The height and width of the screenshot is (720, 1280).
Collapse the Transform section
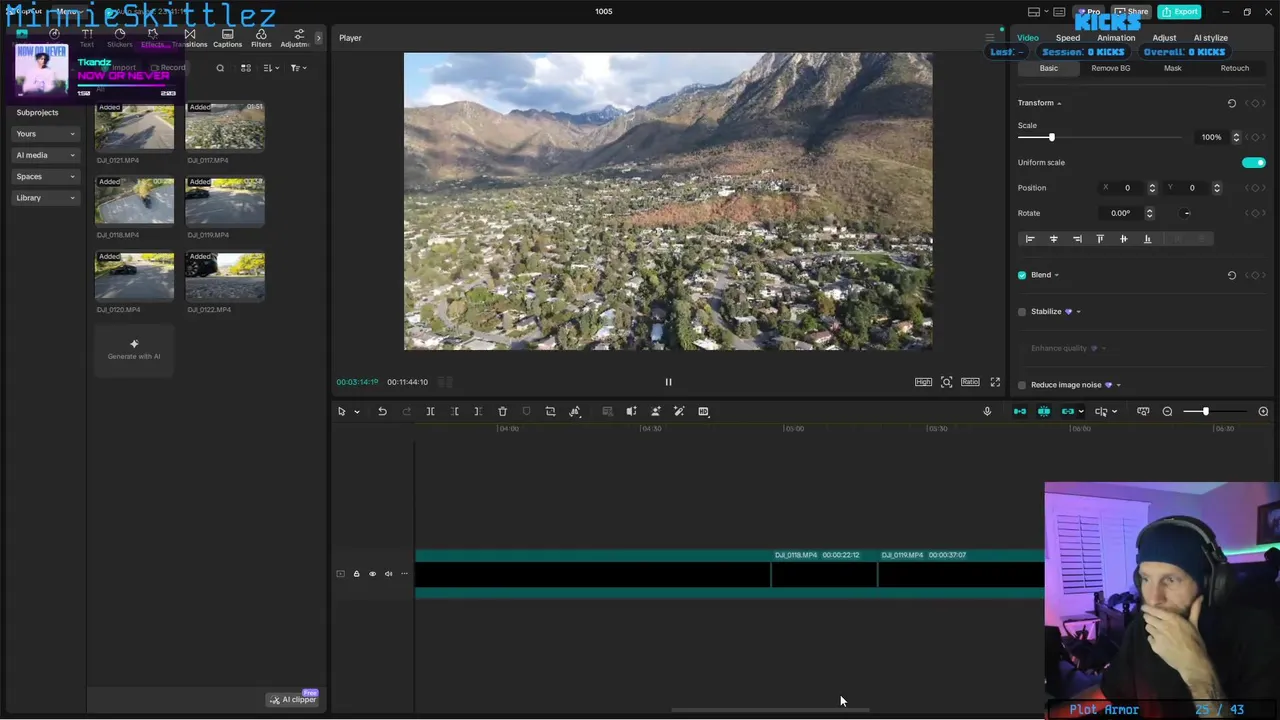(1059, 103)
